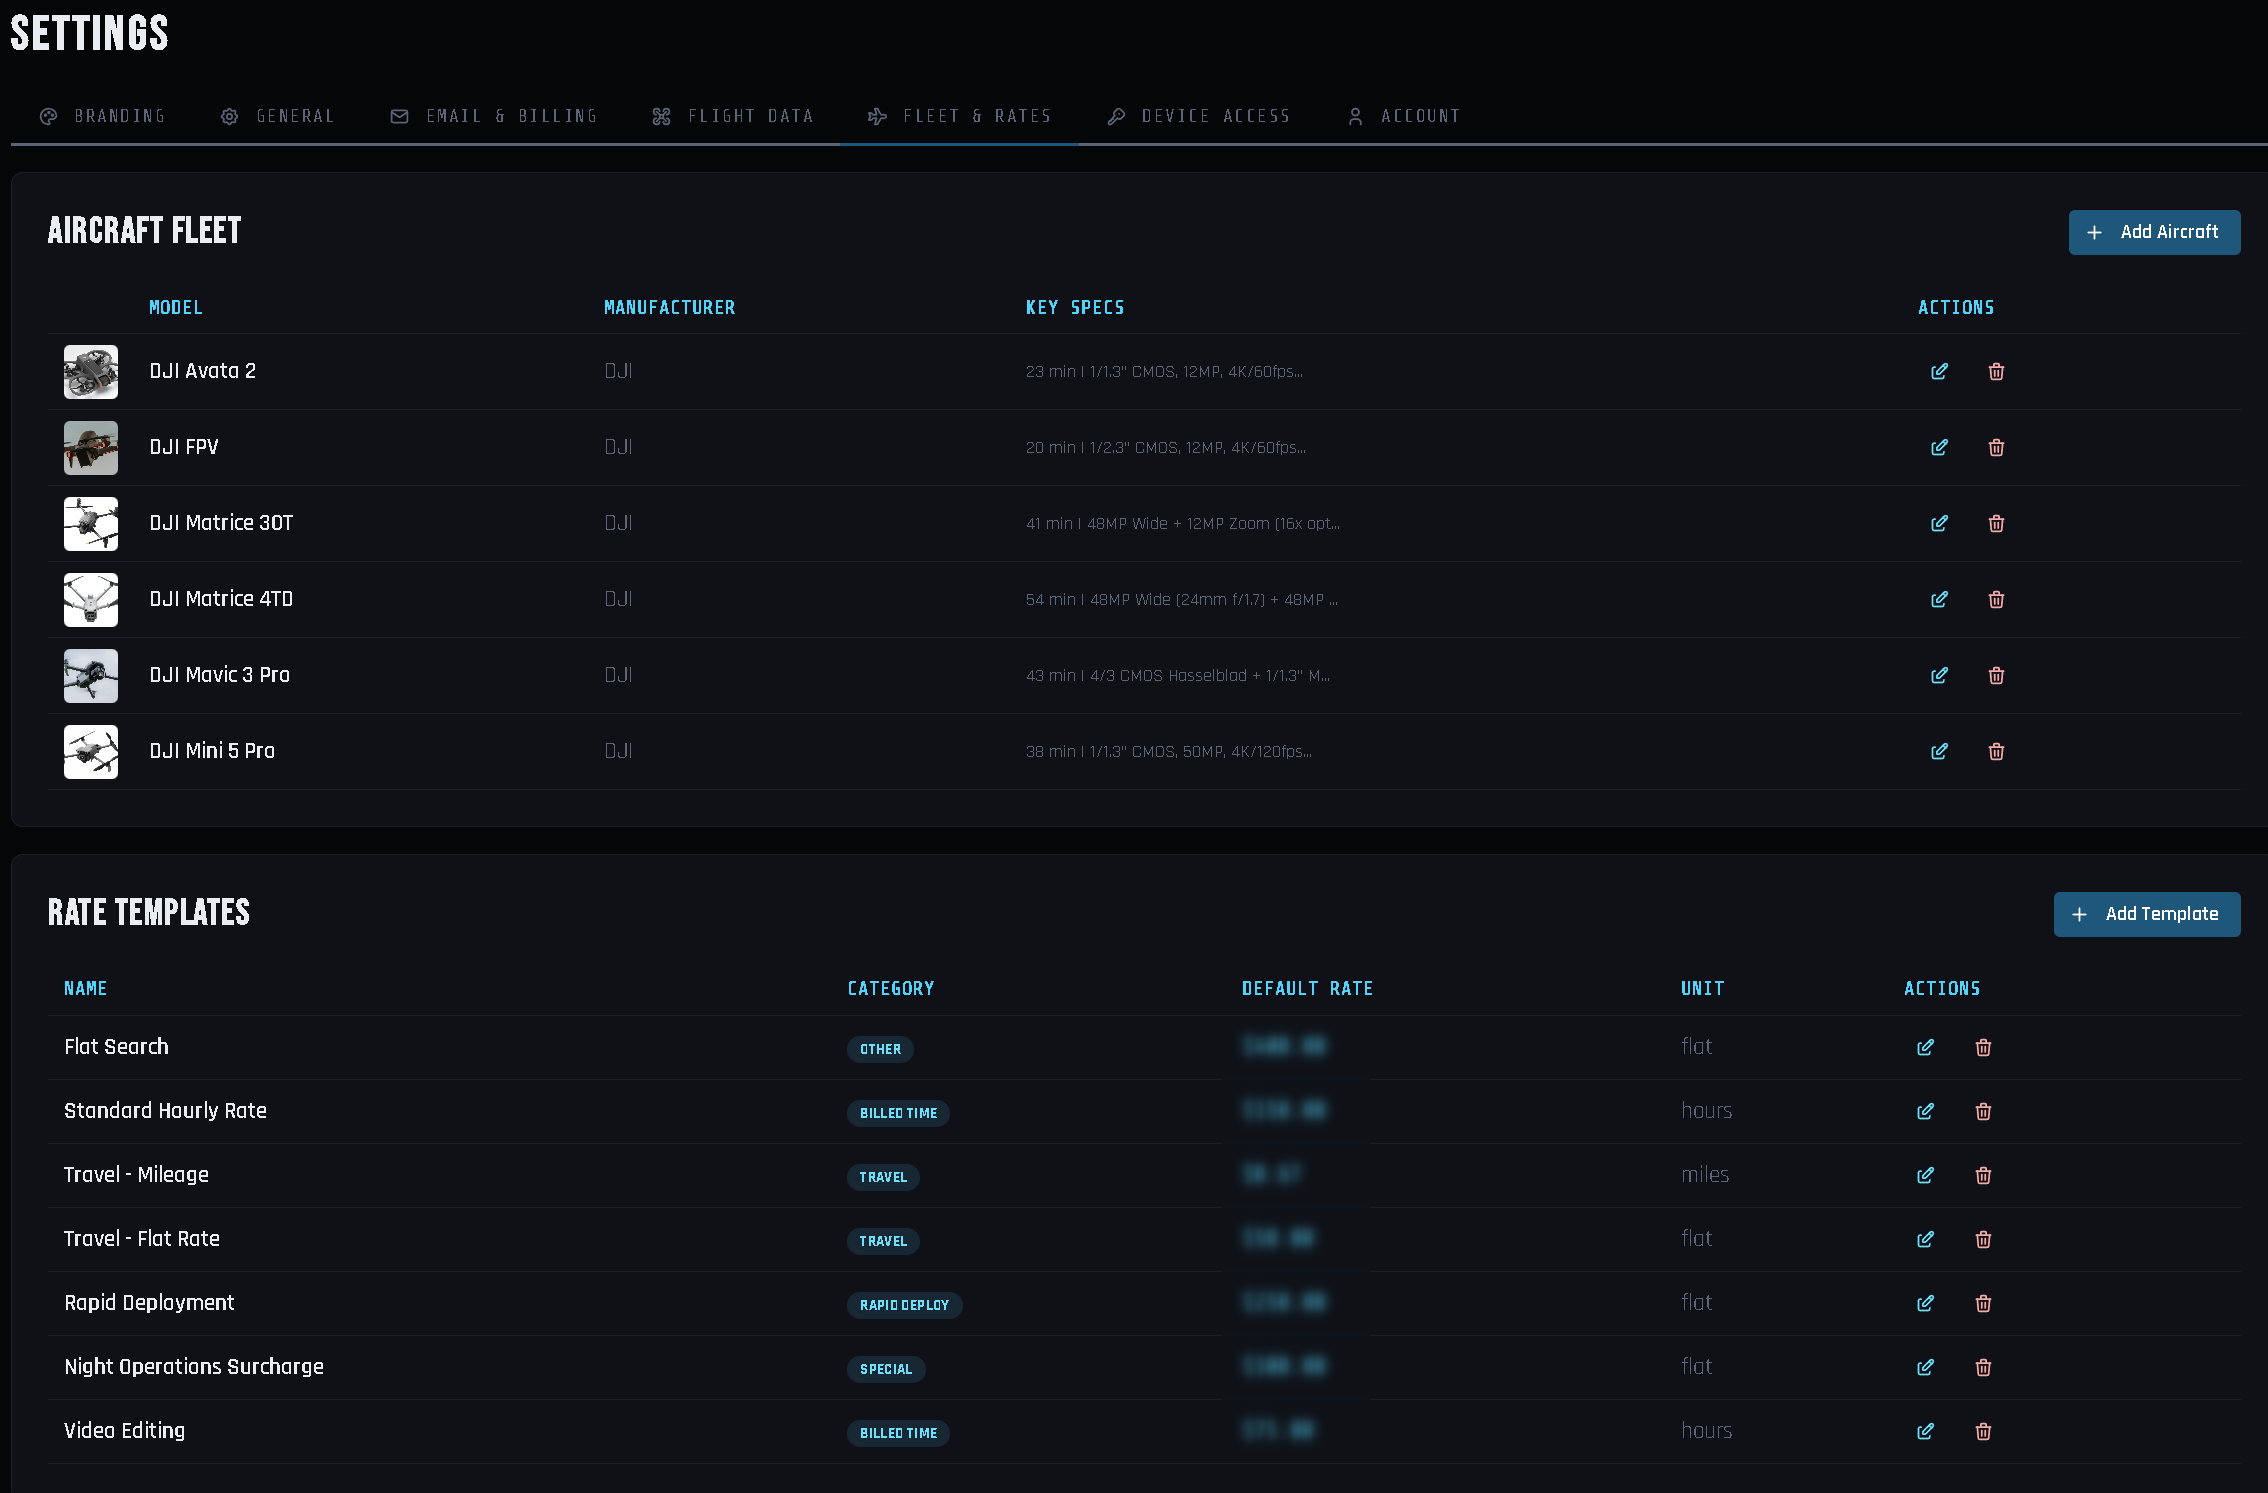This screenshot has width=2268, height=1493.
Task: Delete the Travel - Flat Rate template
Action: click(1983, 1239)
